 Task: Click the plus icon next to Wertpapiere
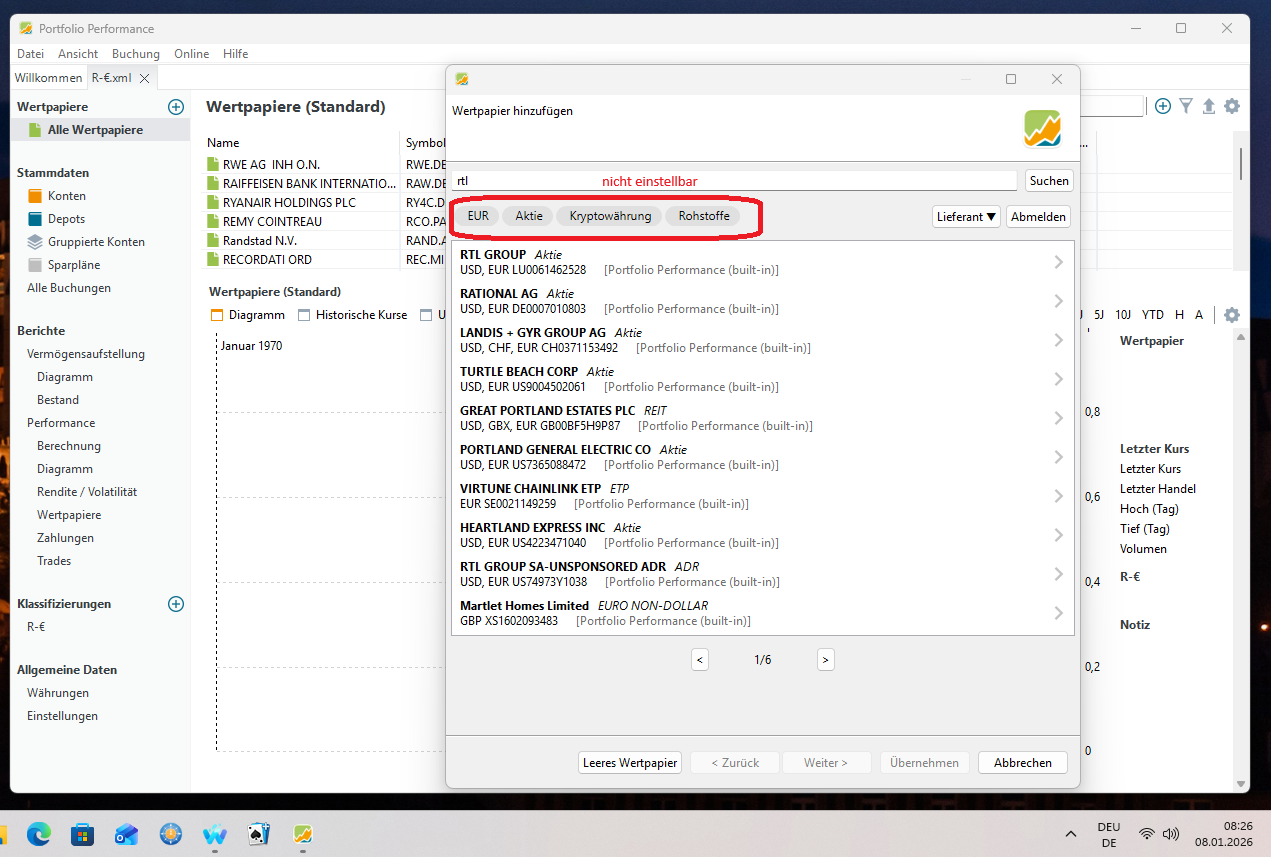coord(176,107)
